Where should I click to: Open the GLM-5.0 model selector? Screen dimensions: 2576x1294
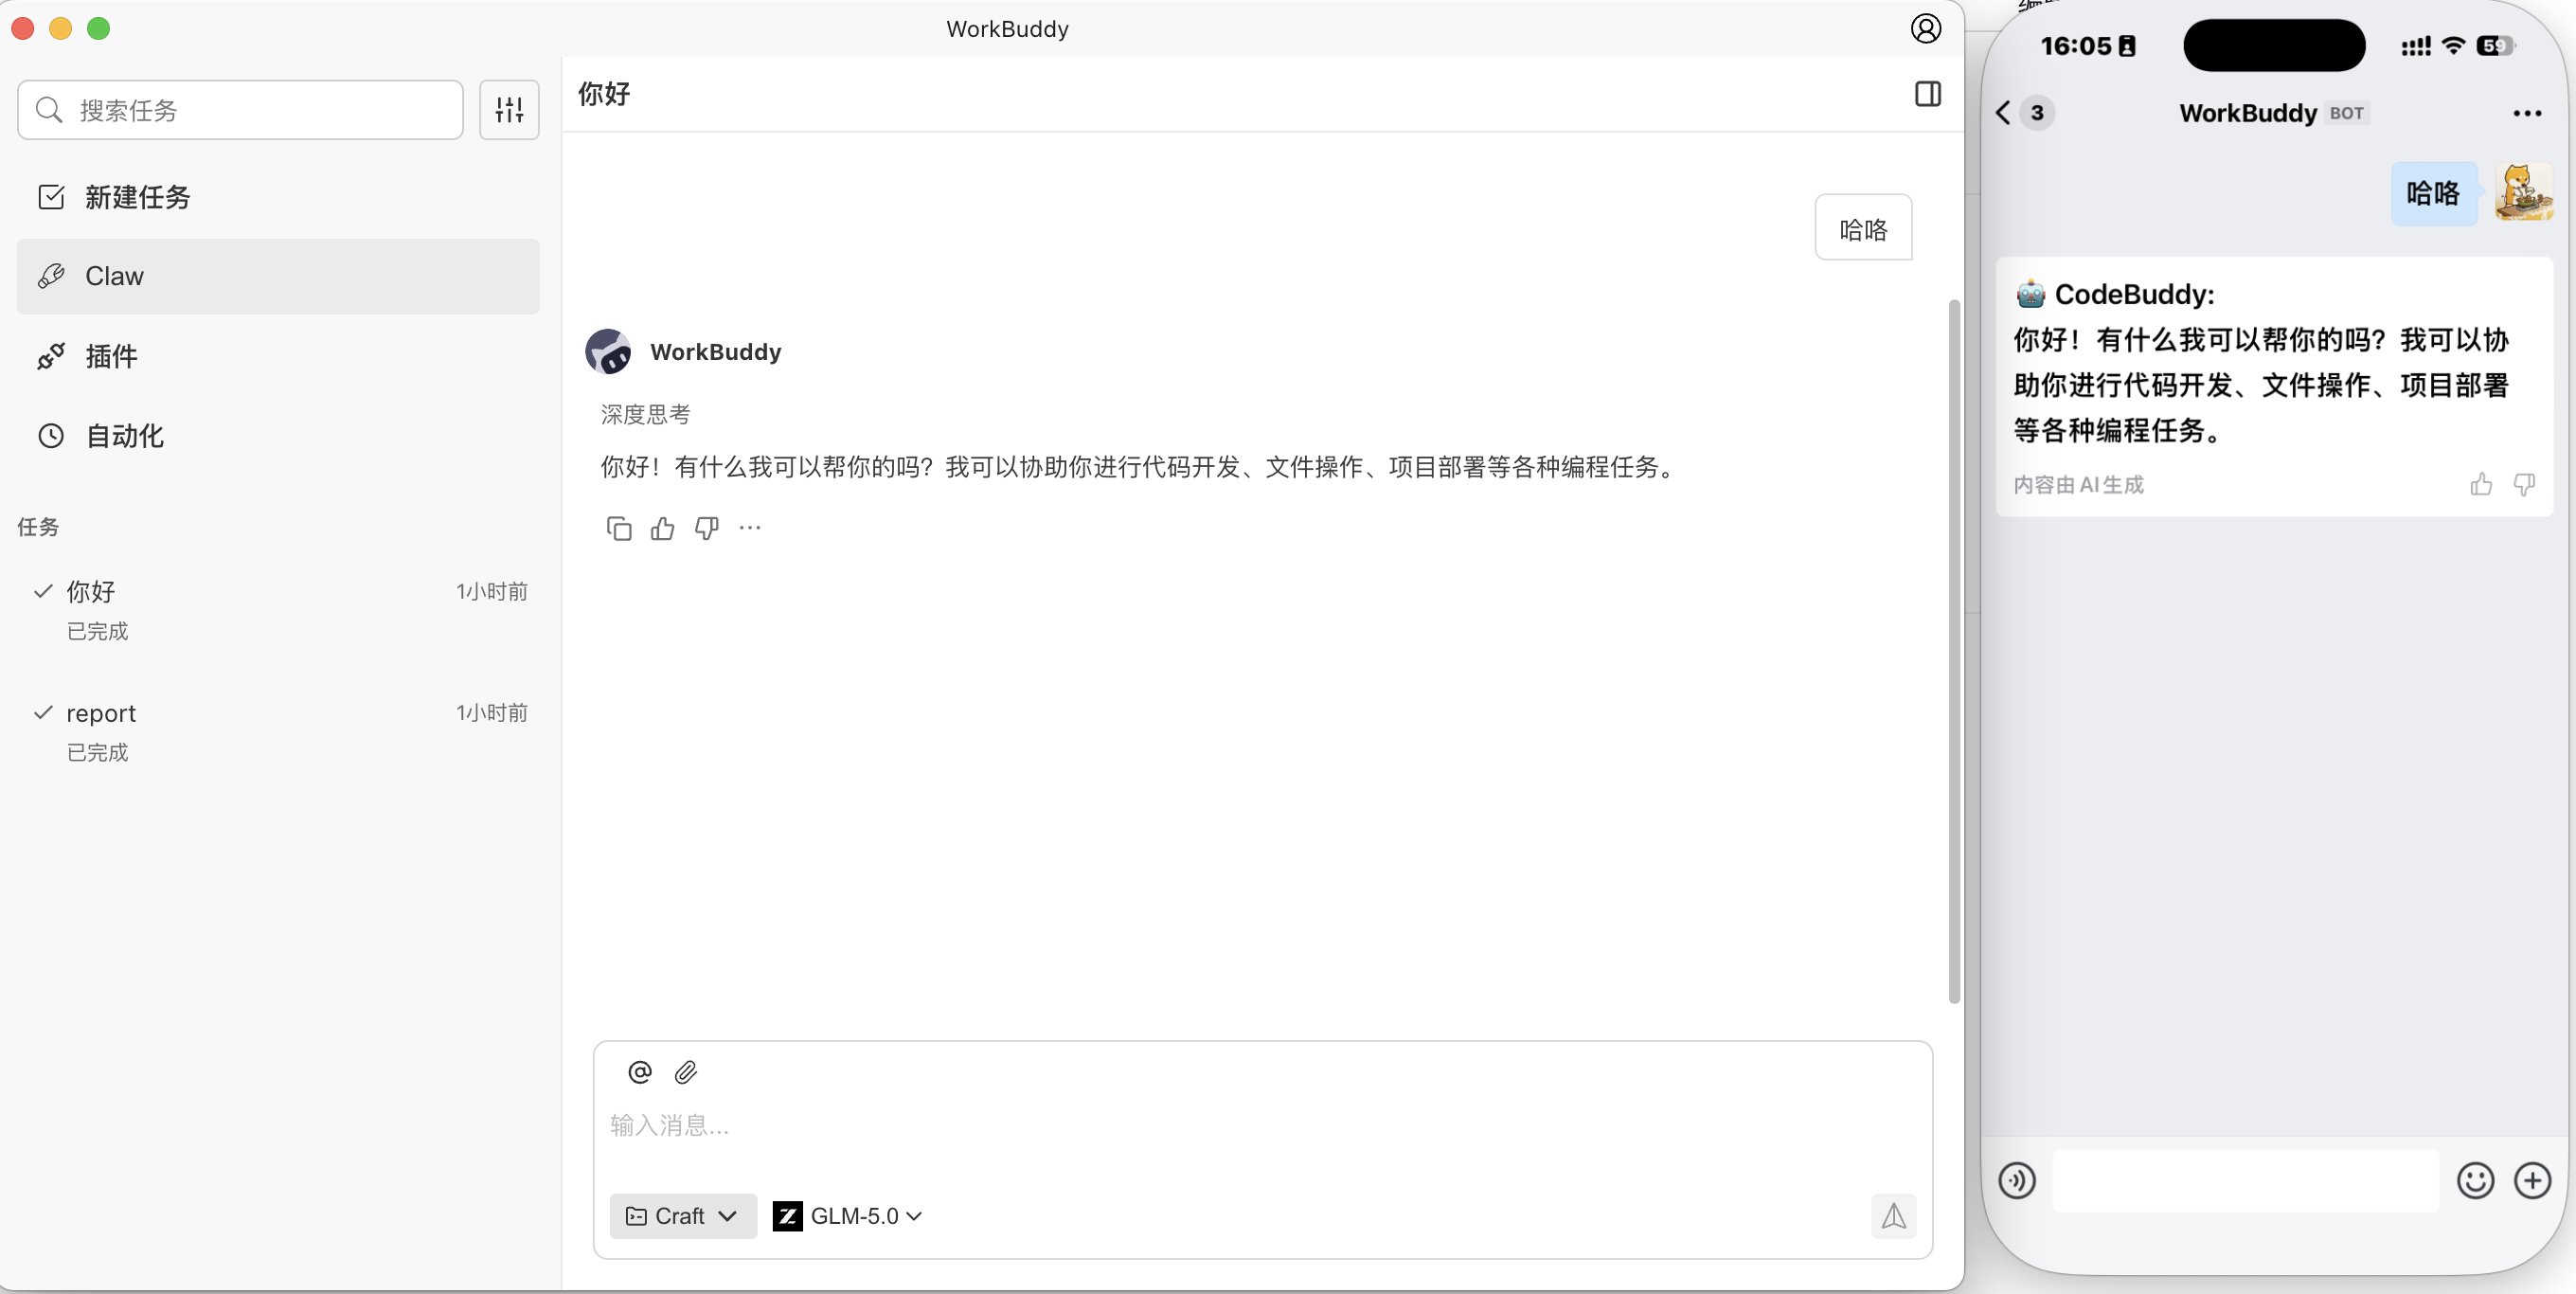846,1215
